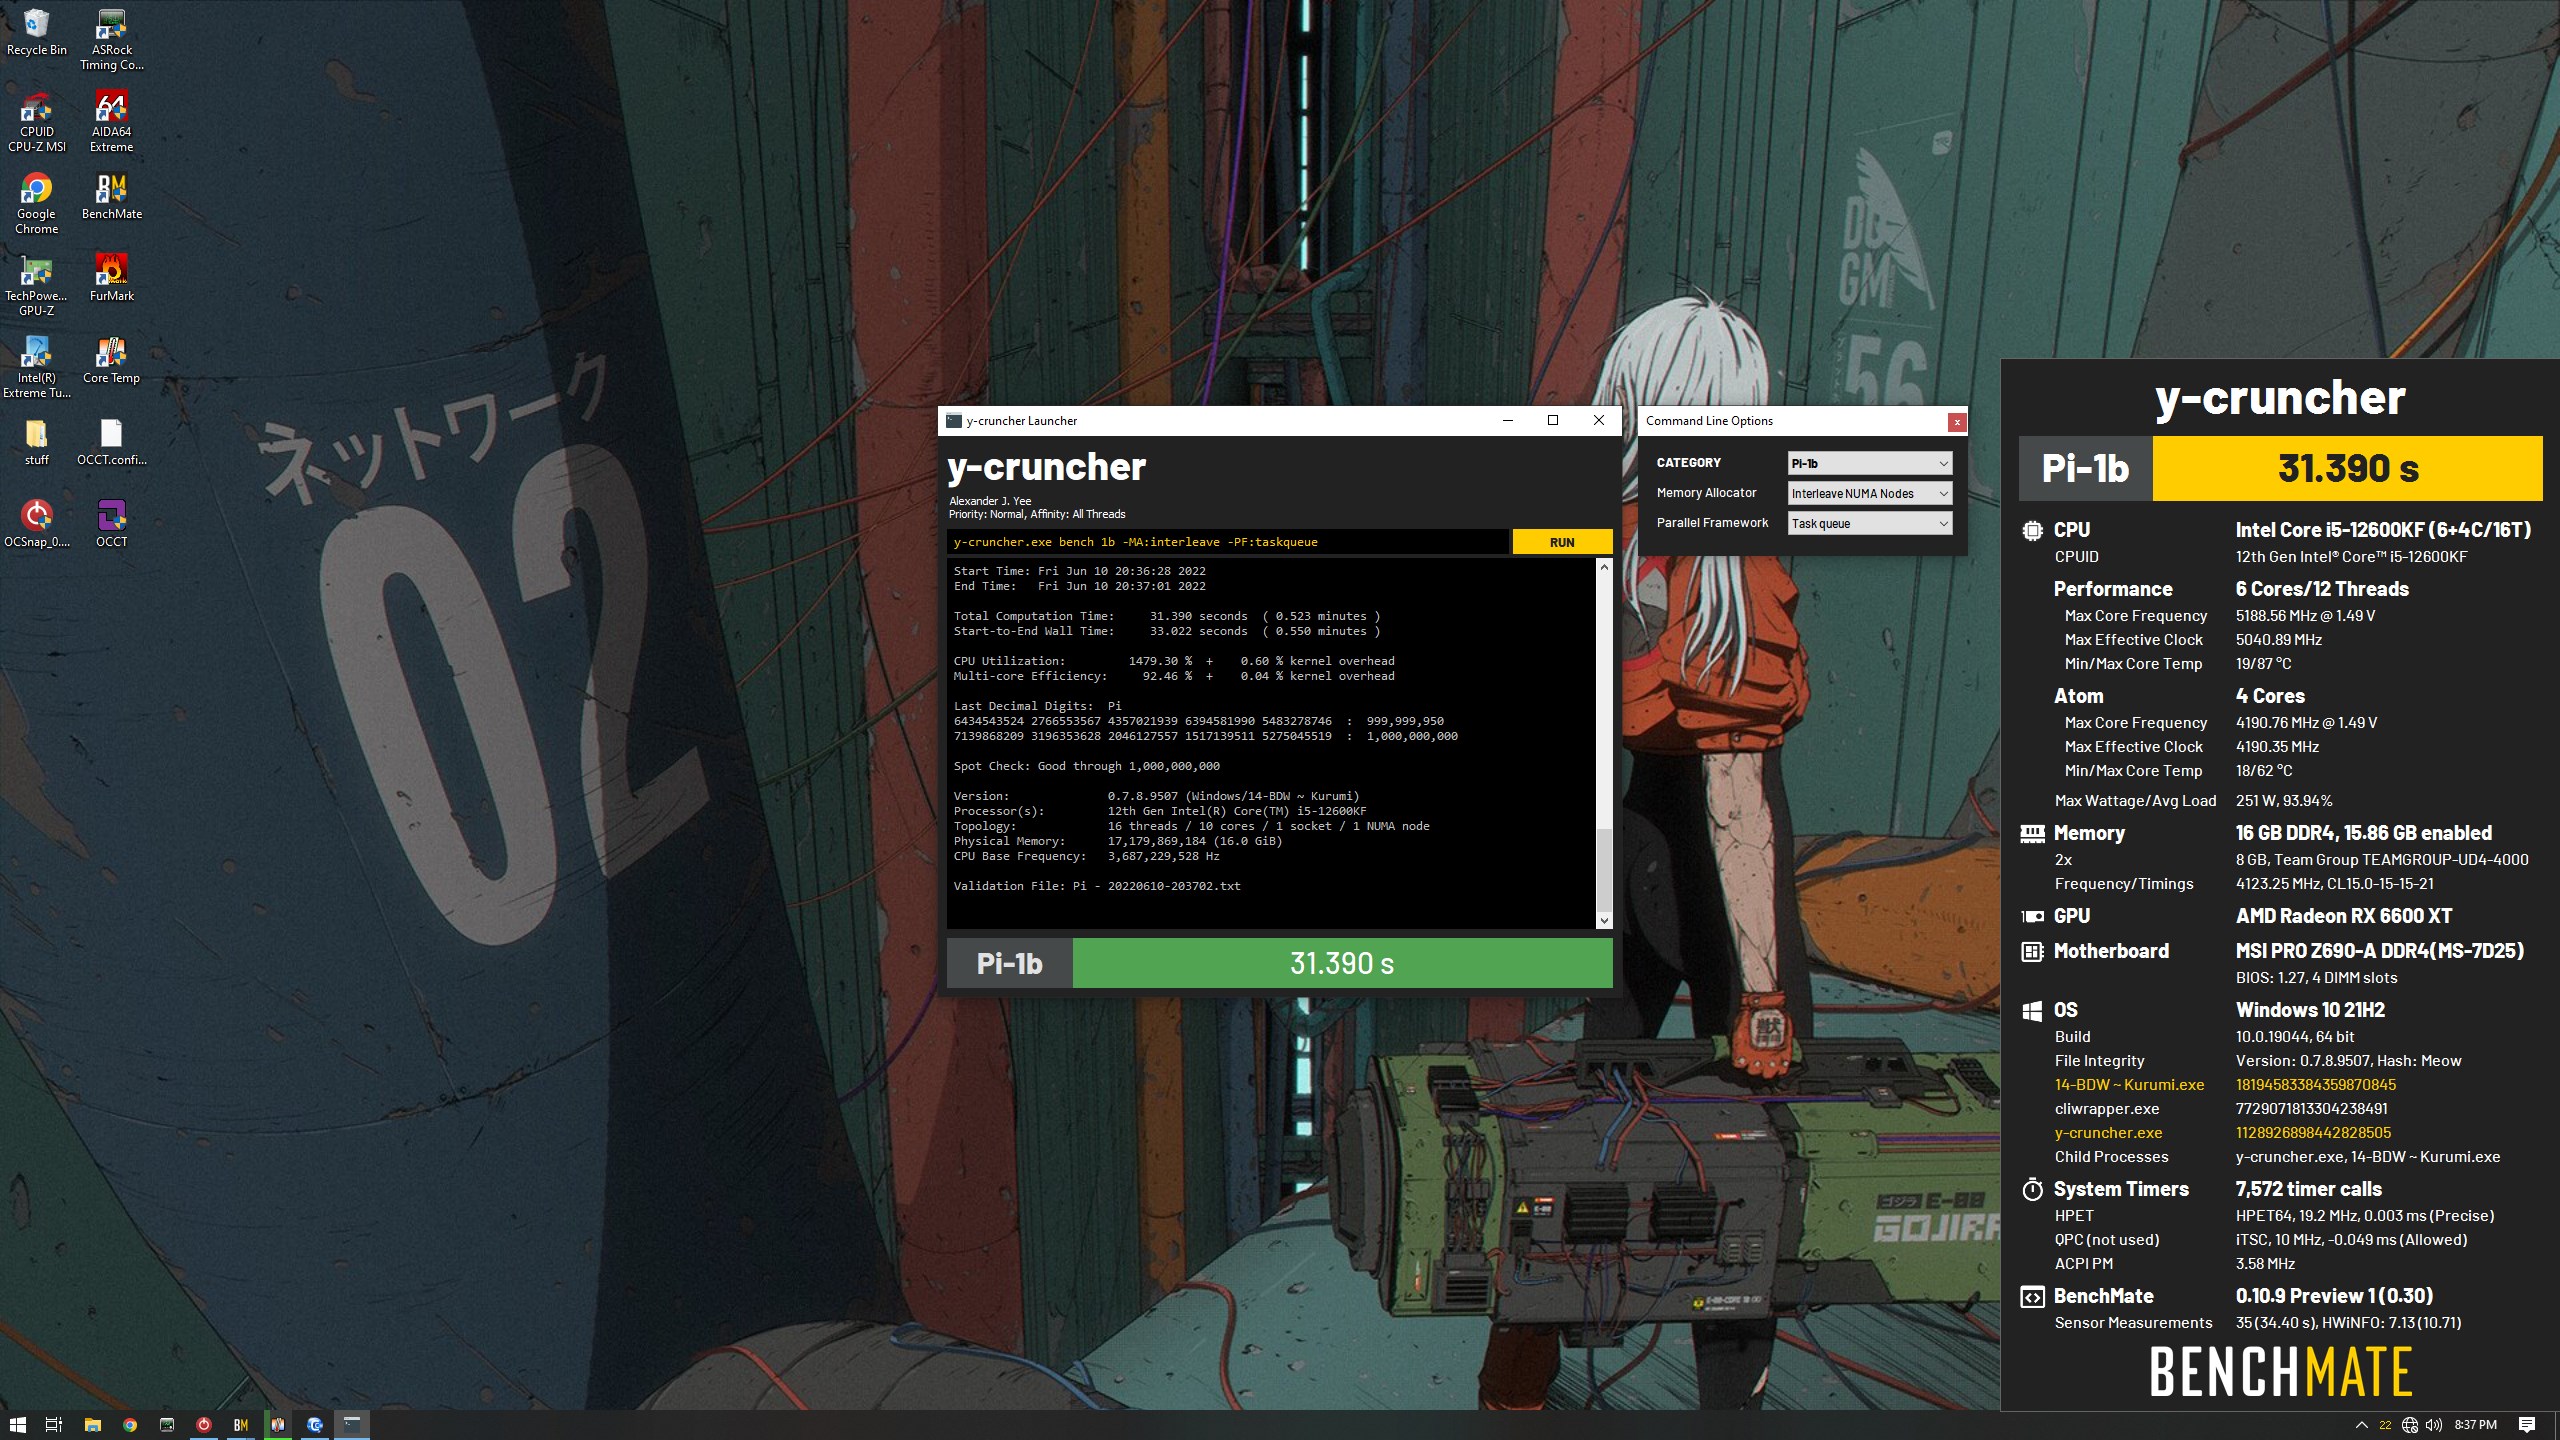Launch AIDA64 Extreme from desktop

111,121
